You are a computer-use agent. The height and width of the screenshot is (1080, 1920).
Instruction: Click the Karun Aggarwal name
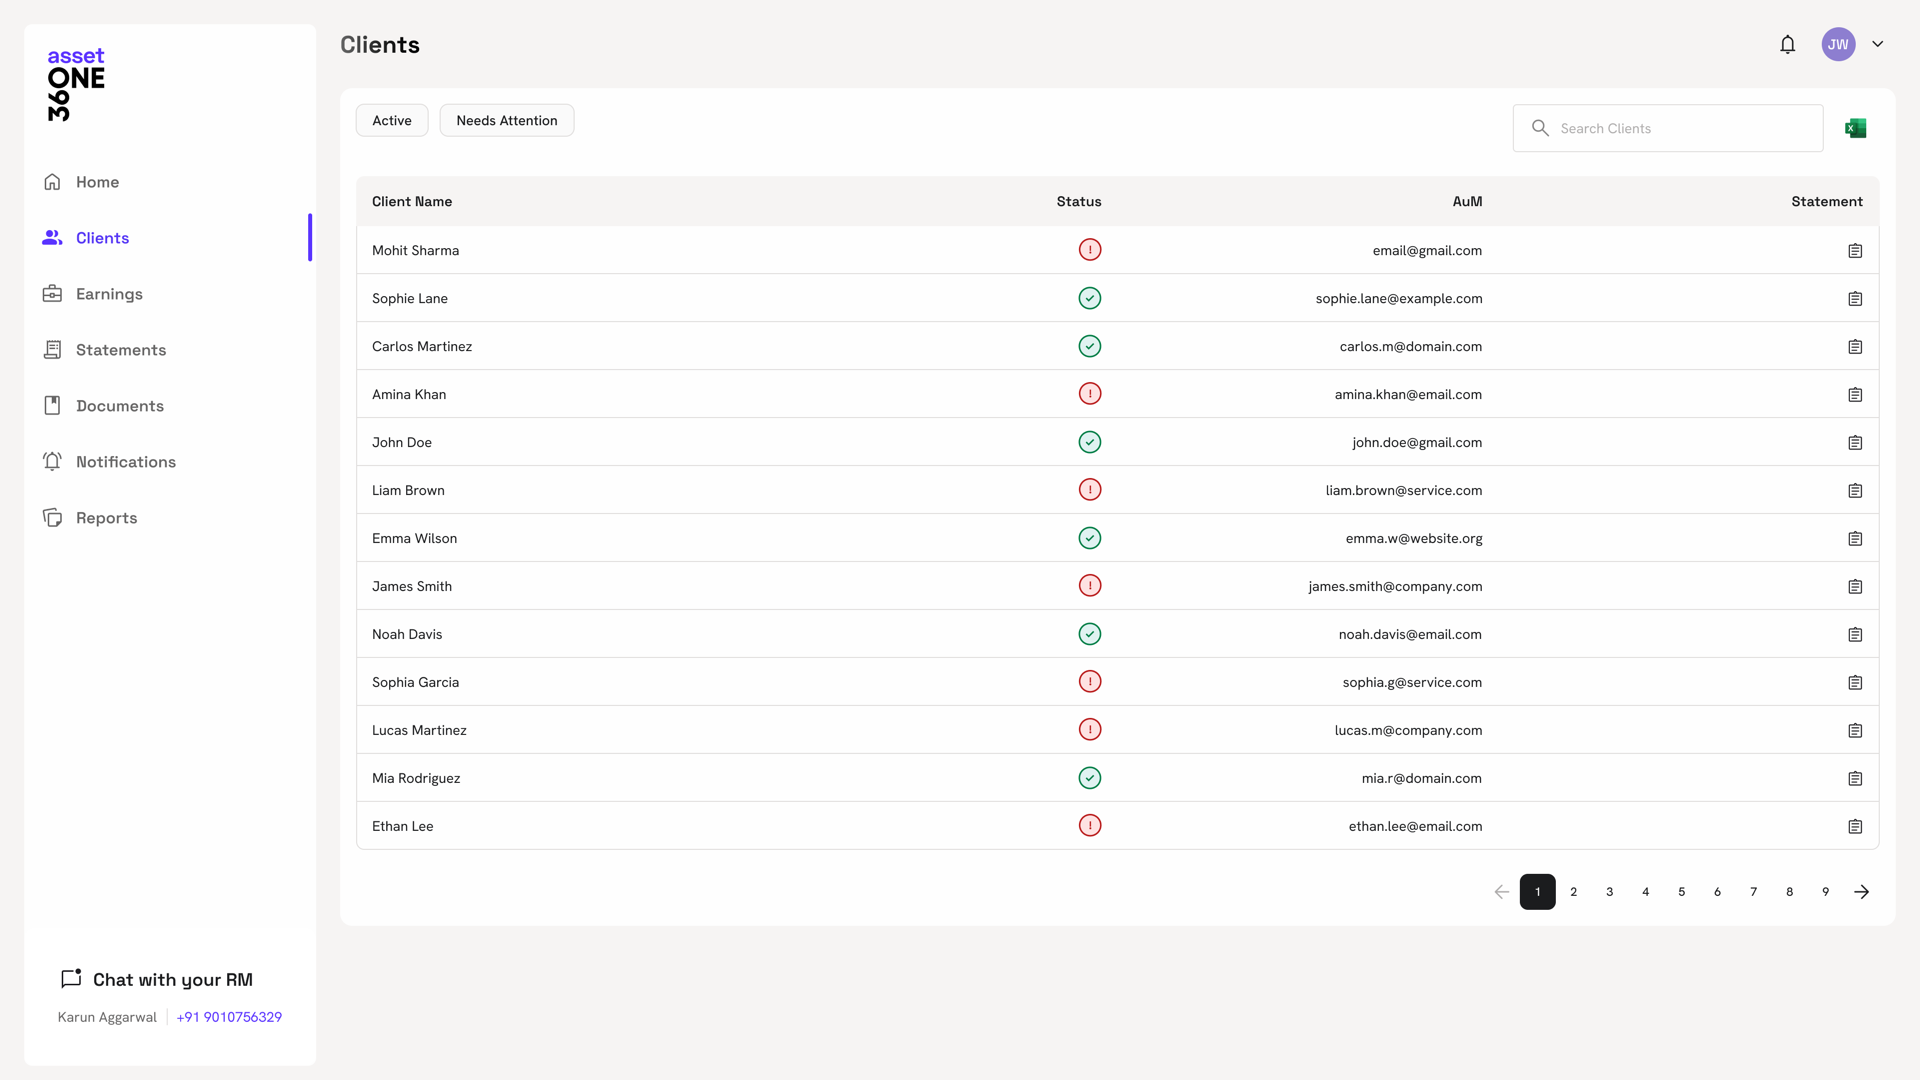(107, 1017)
